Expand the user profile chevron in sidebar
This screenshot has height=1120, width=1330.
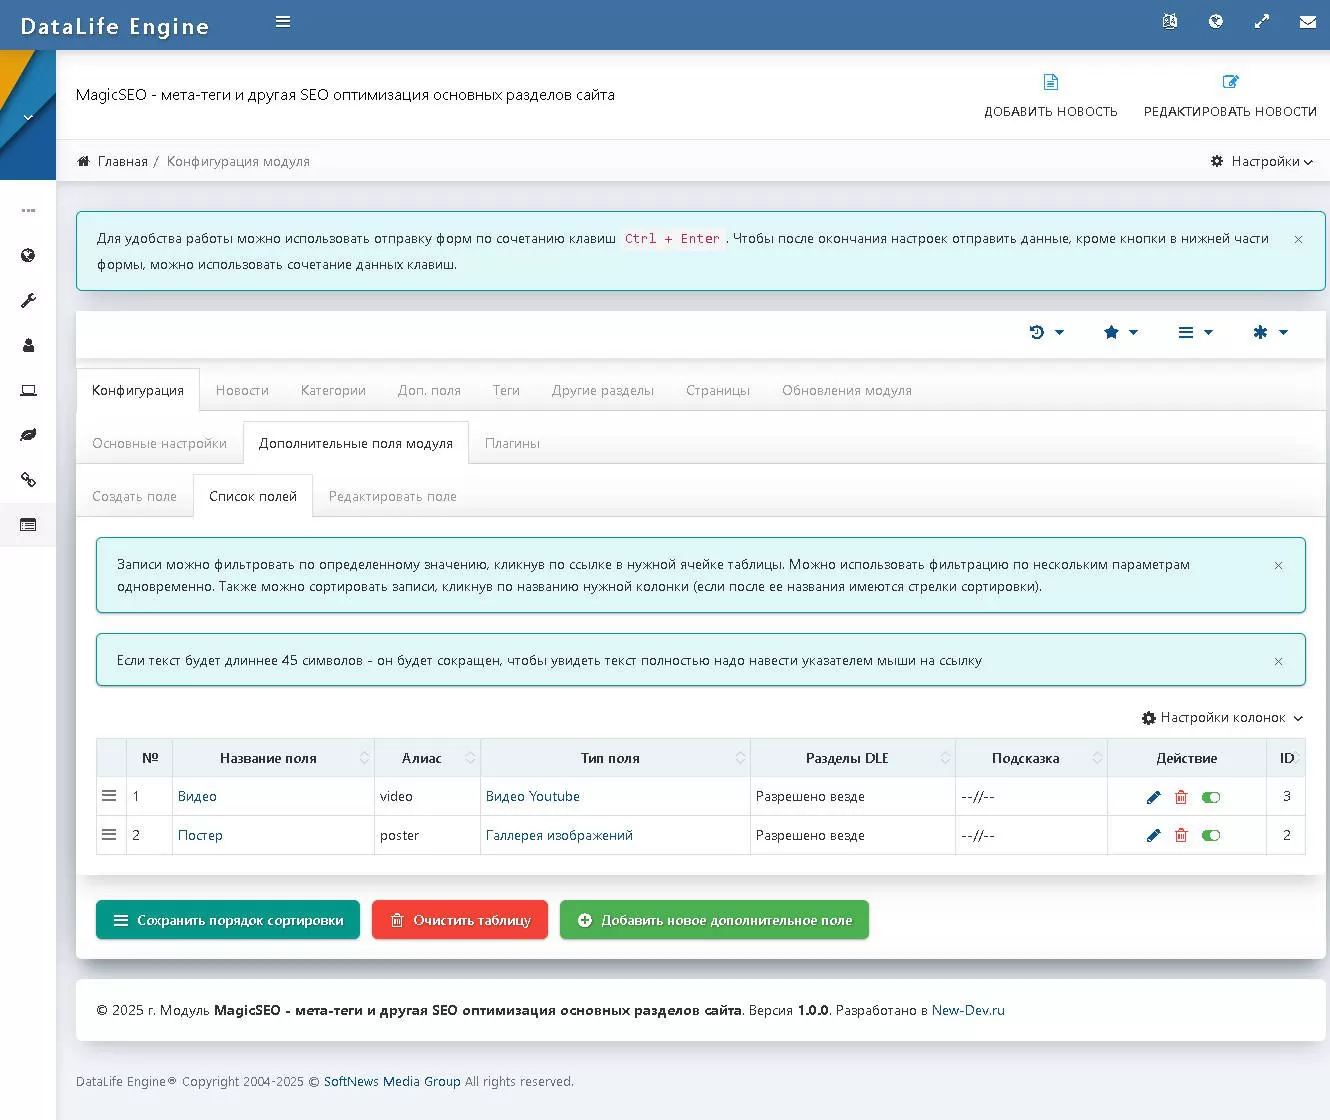coord(28,117)
